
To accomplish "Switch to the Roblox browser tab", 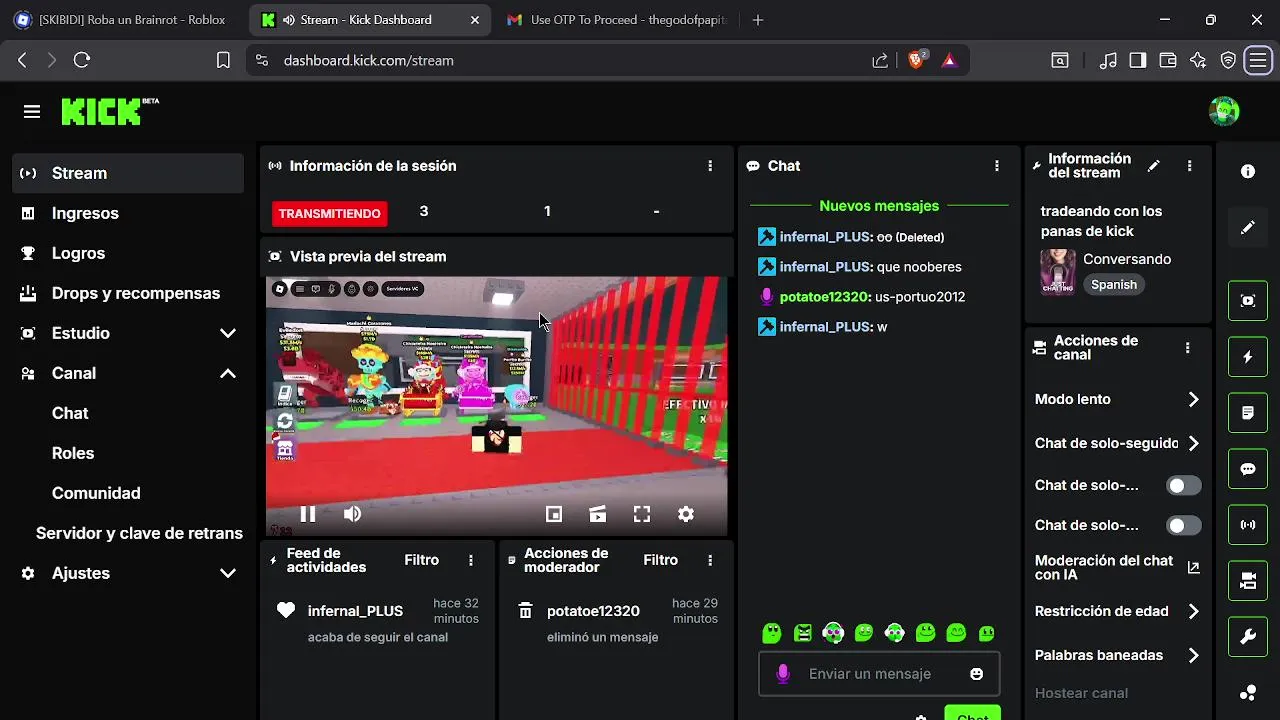I will click(120, 20).
